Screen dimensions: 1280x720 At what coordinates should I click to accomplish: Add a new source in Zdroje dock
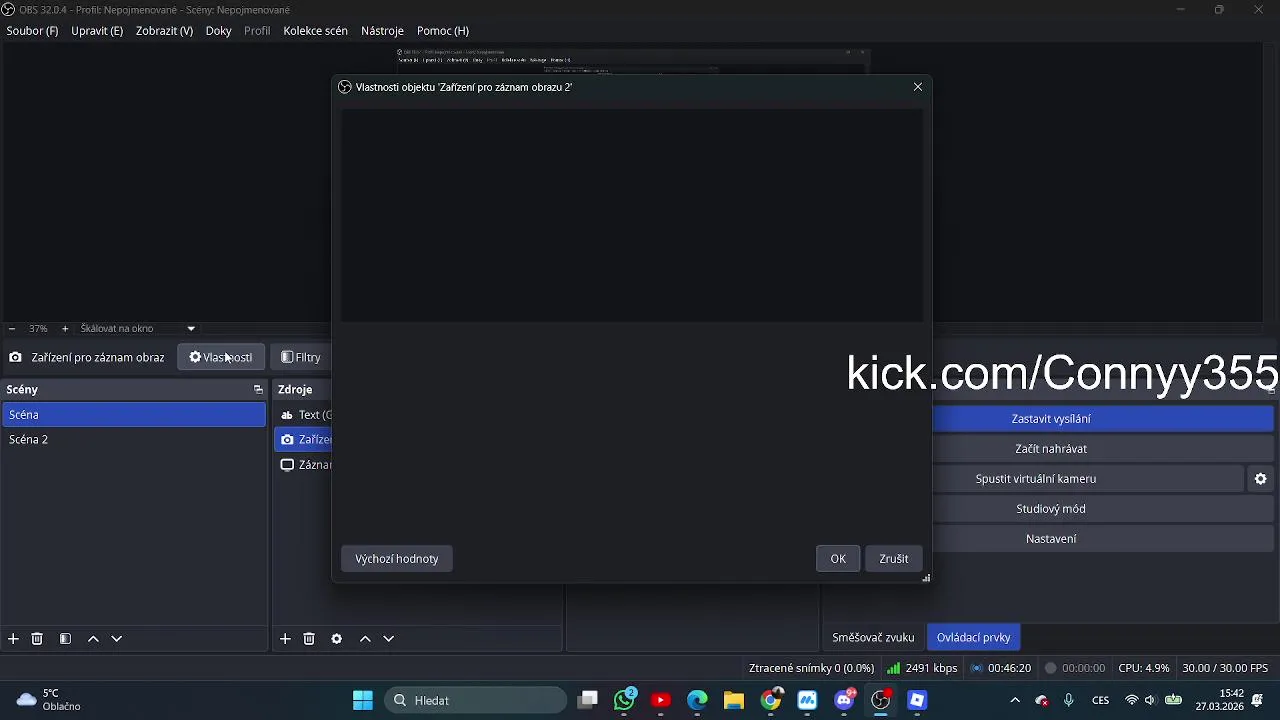point(285,639)
